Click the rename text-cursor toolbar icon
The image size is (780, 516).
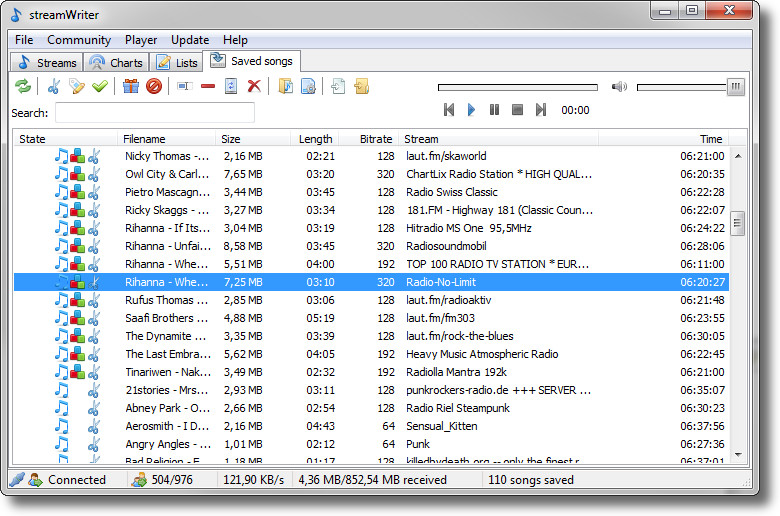(x=185, y=87)
